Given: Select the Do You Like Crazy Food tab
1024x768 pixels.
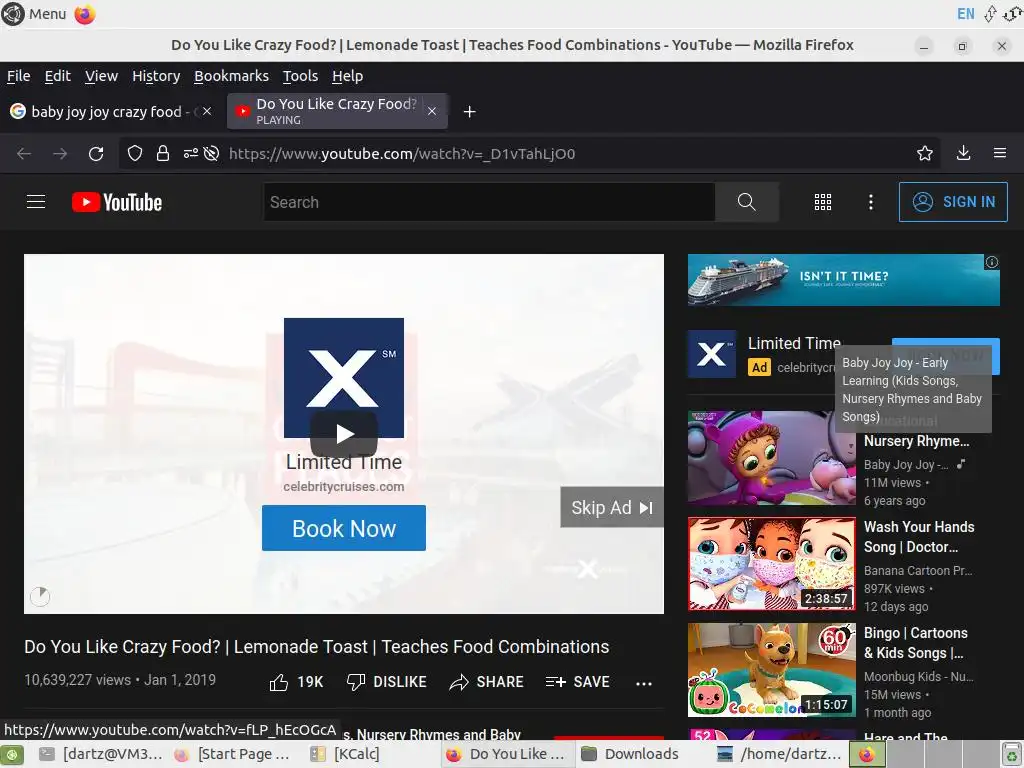Looking at the screenshot, I should coord(336,111).
